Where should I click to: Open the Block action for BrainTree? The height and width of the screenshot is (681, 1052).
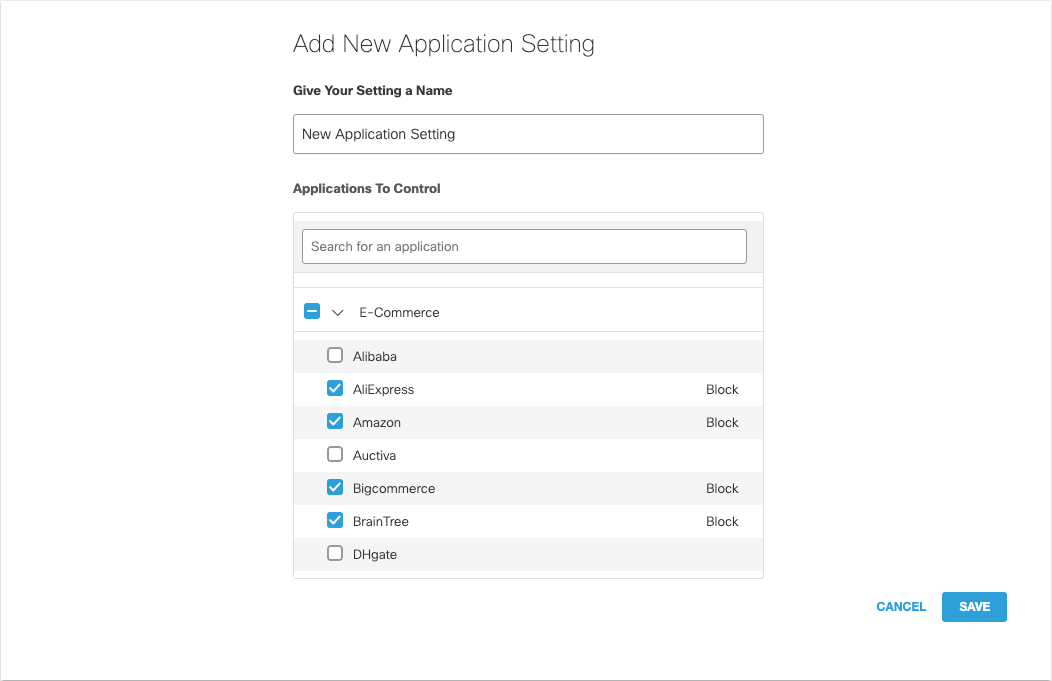pos(722,521)
